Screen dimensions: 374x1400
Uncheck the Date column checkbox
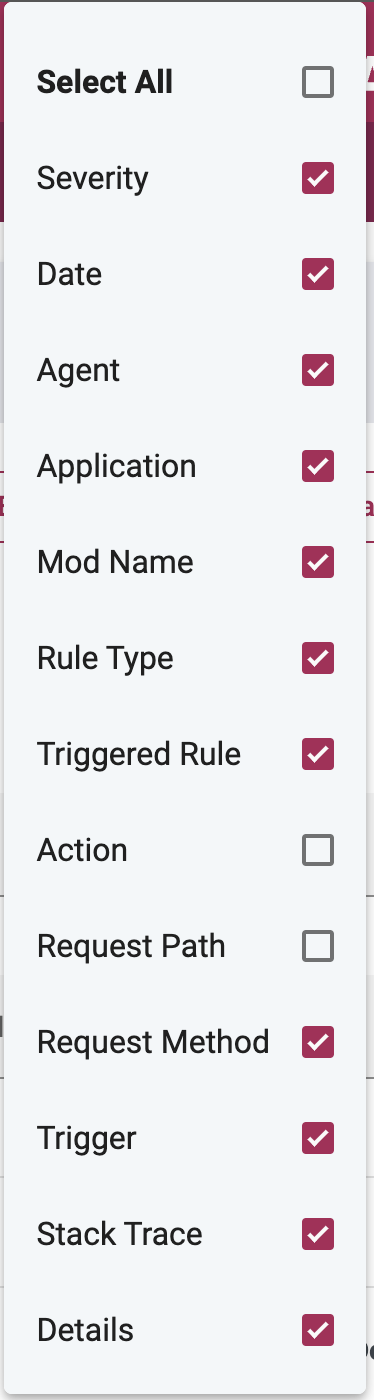(x=318, y=275)
